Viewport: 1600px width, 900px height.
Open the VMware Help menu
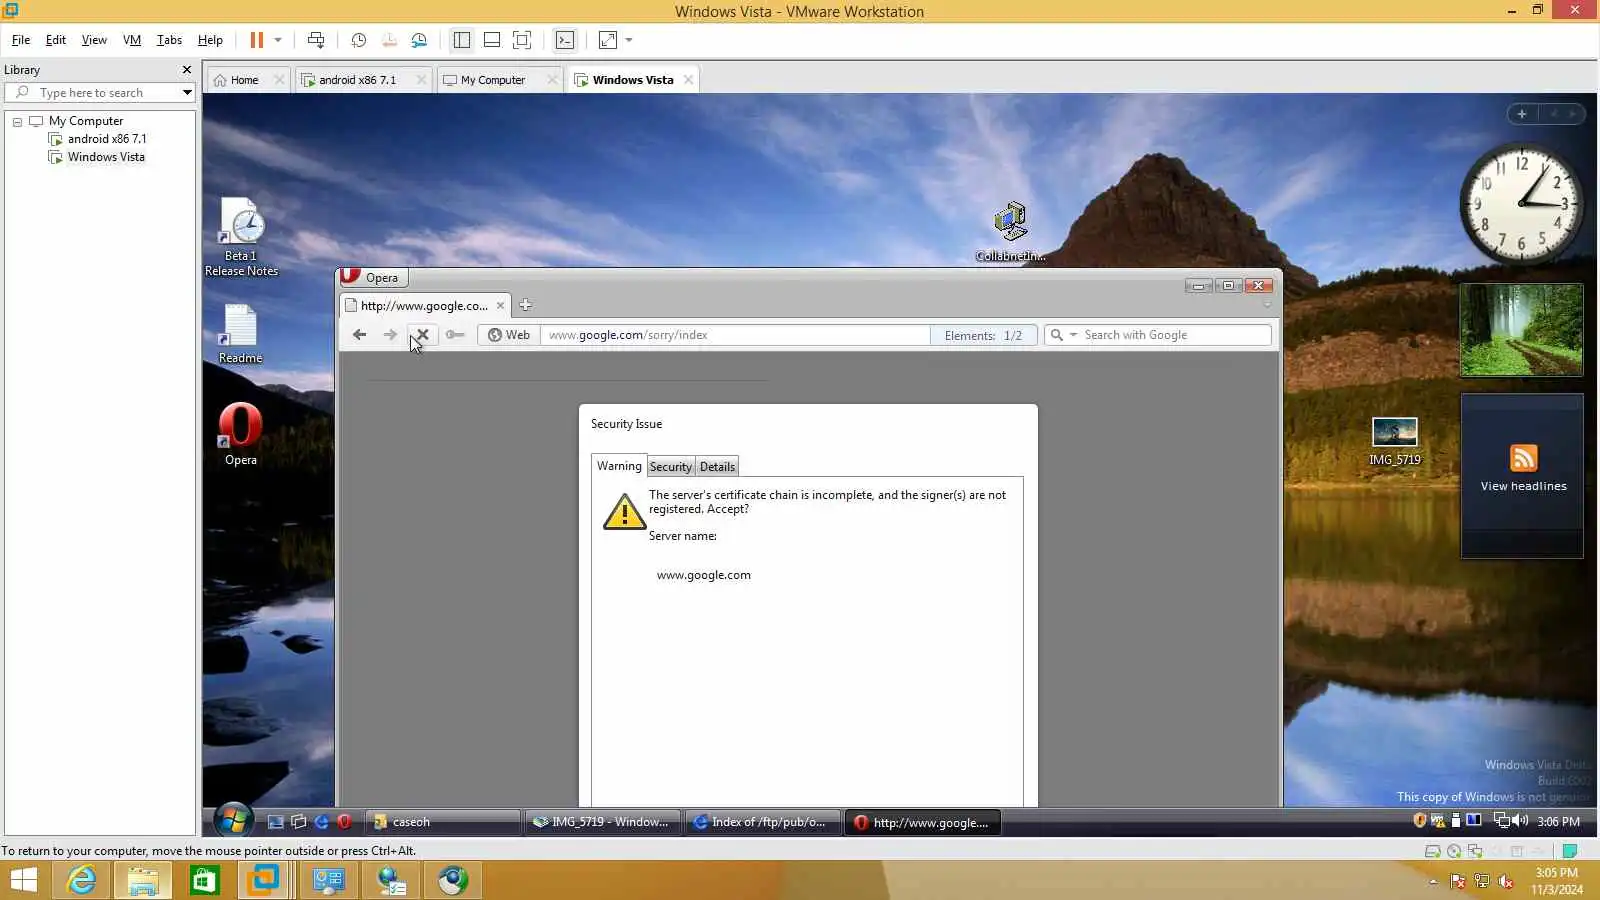(210, 40)
